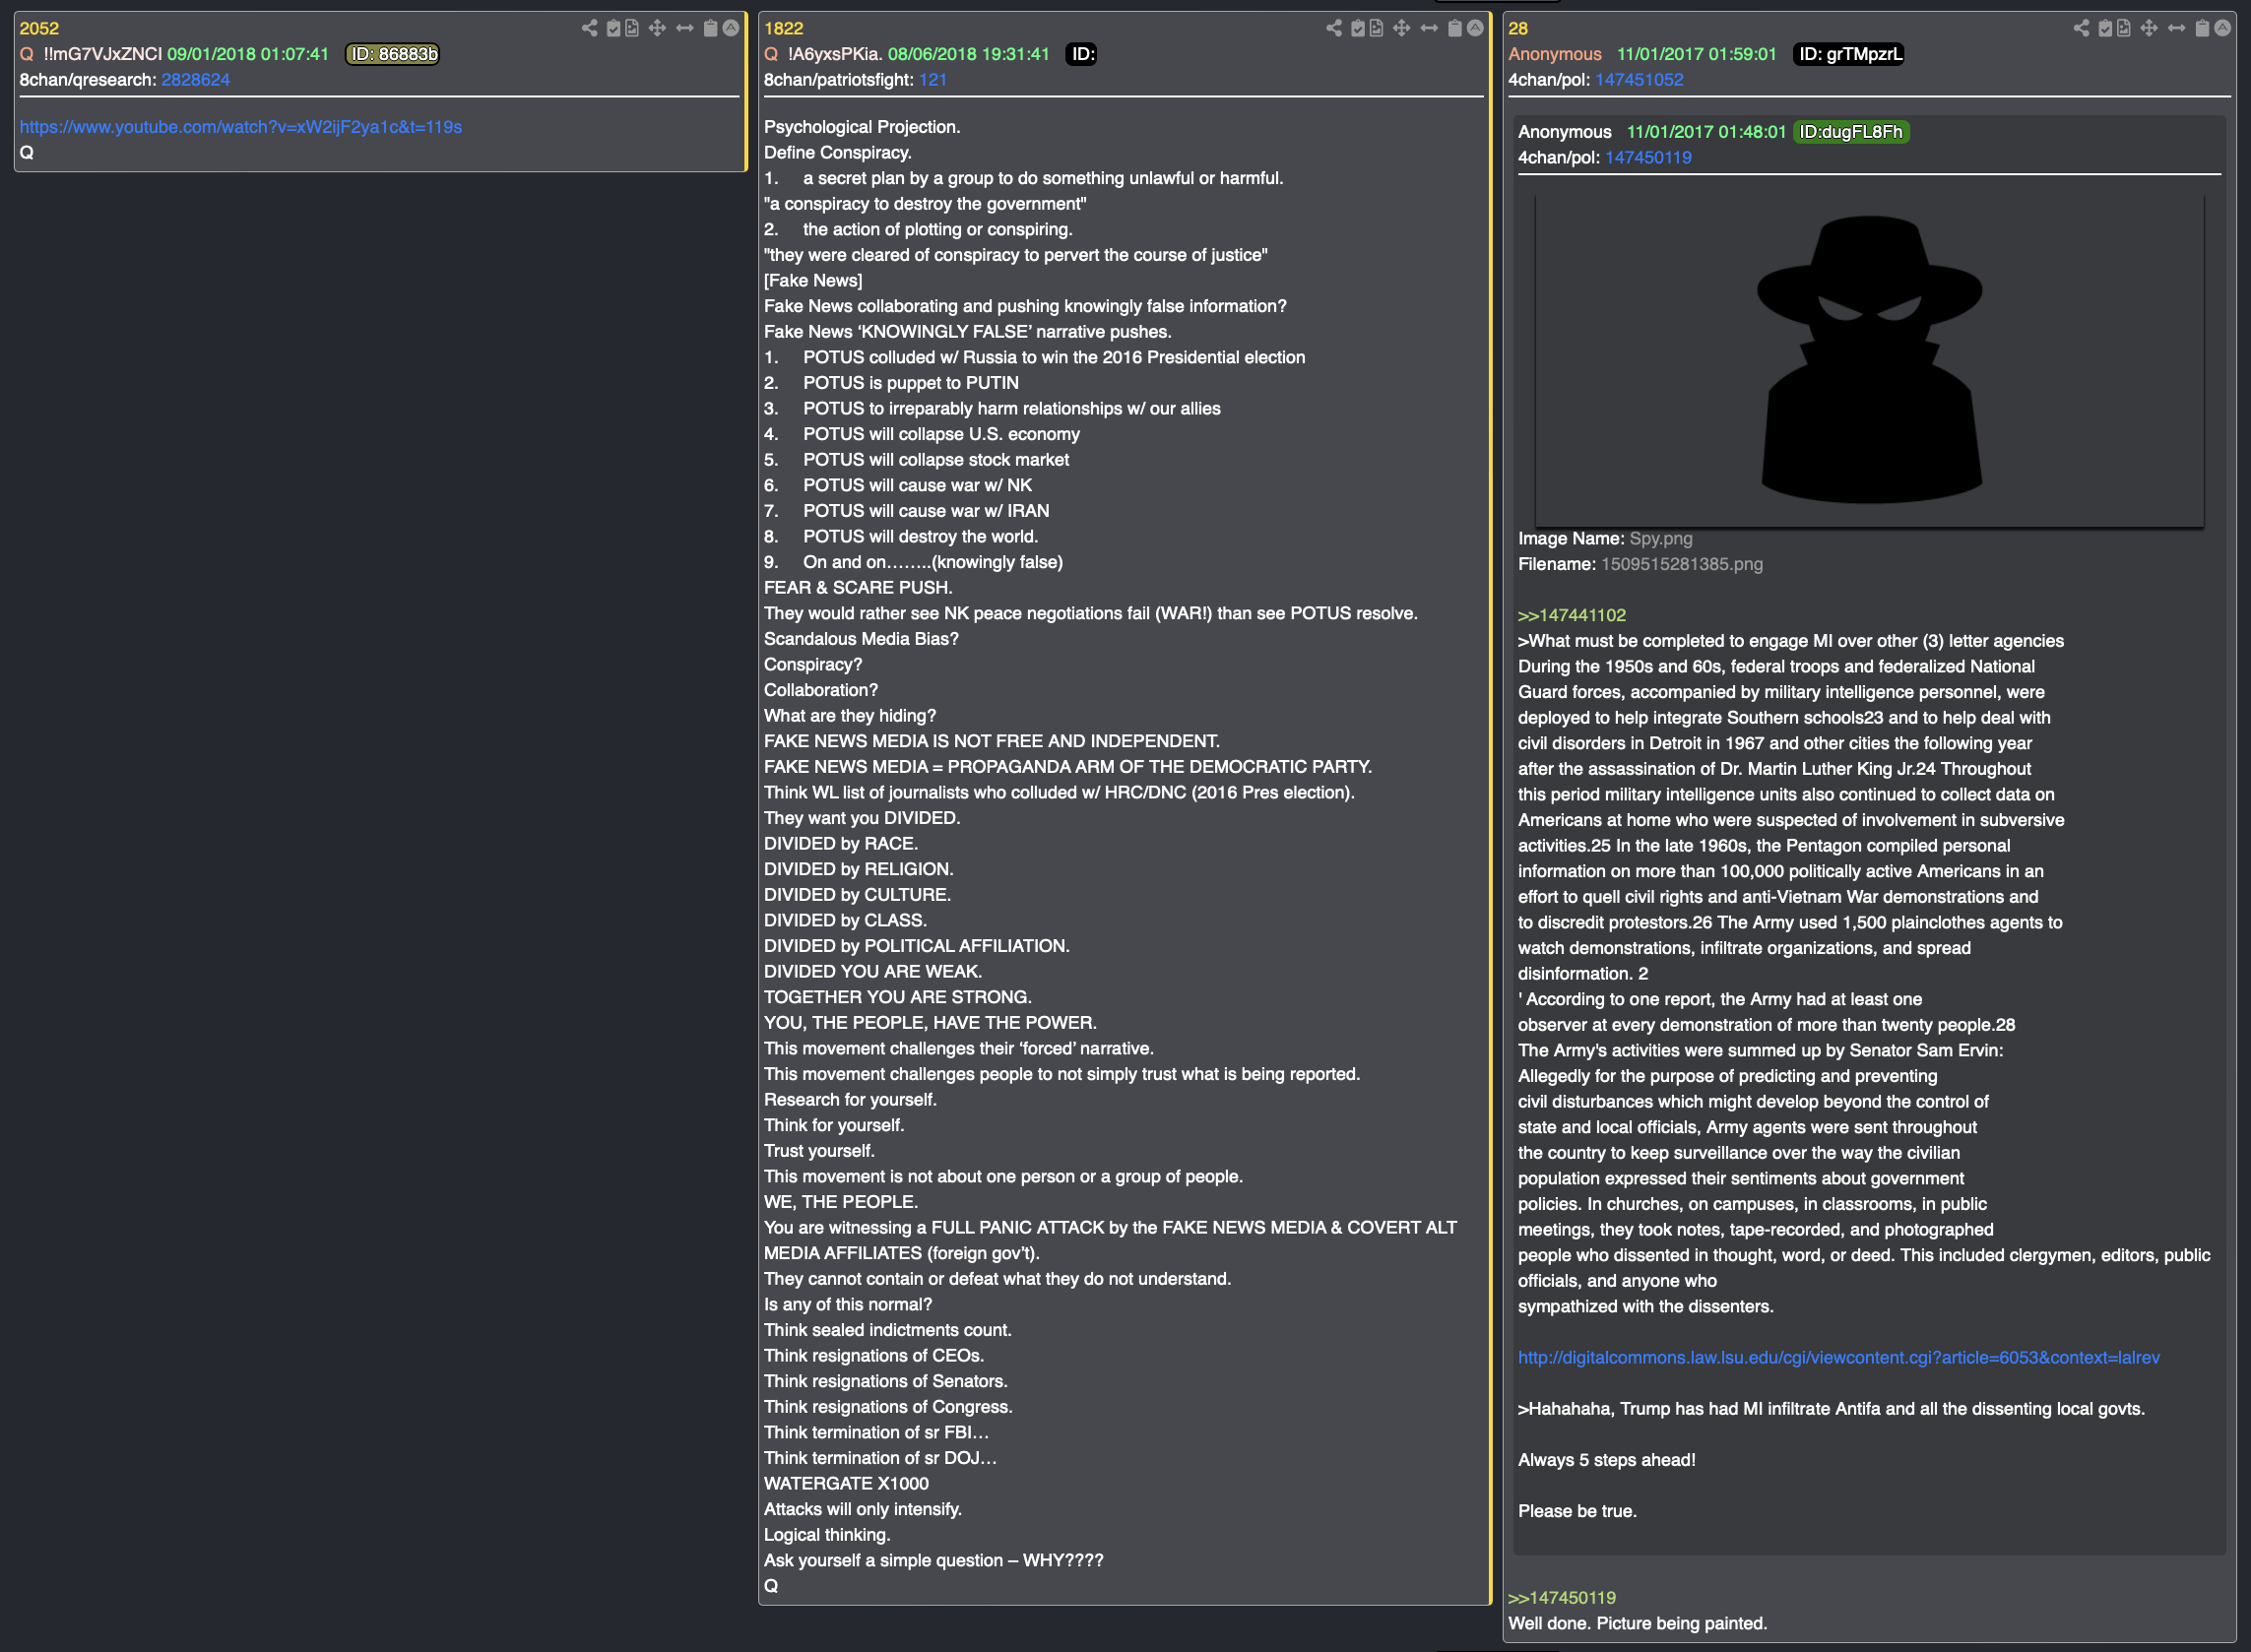Open 8chan/qresearch thread link 2828624

(195, 80)
